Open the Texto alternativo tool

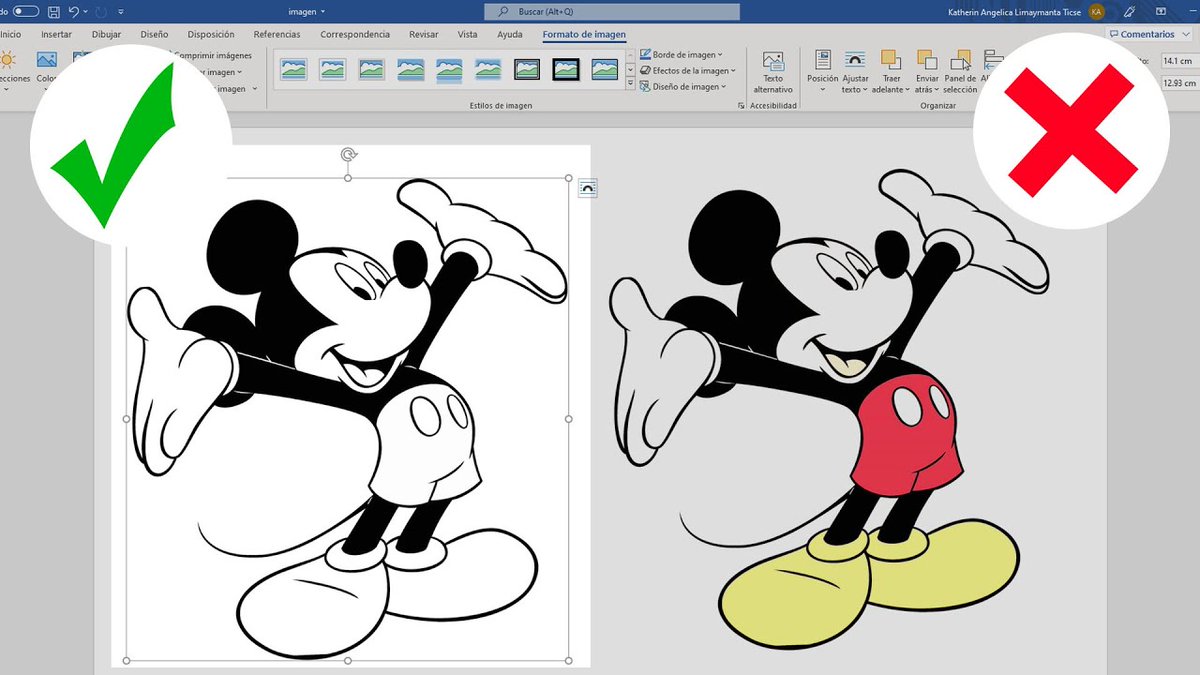coord(773,73)
